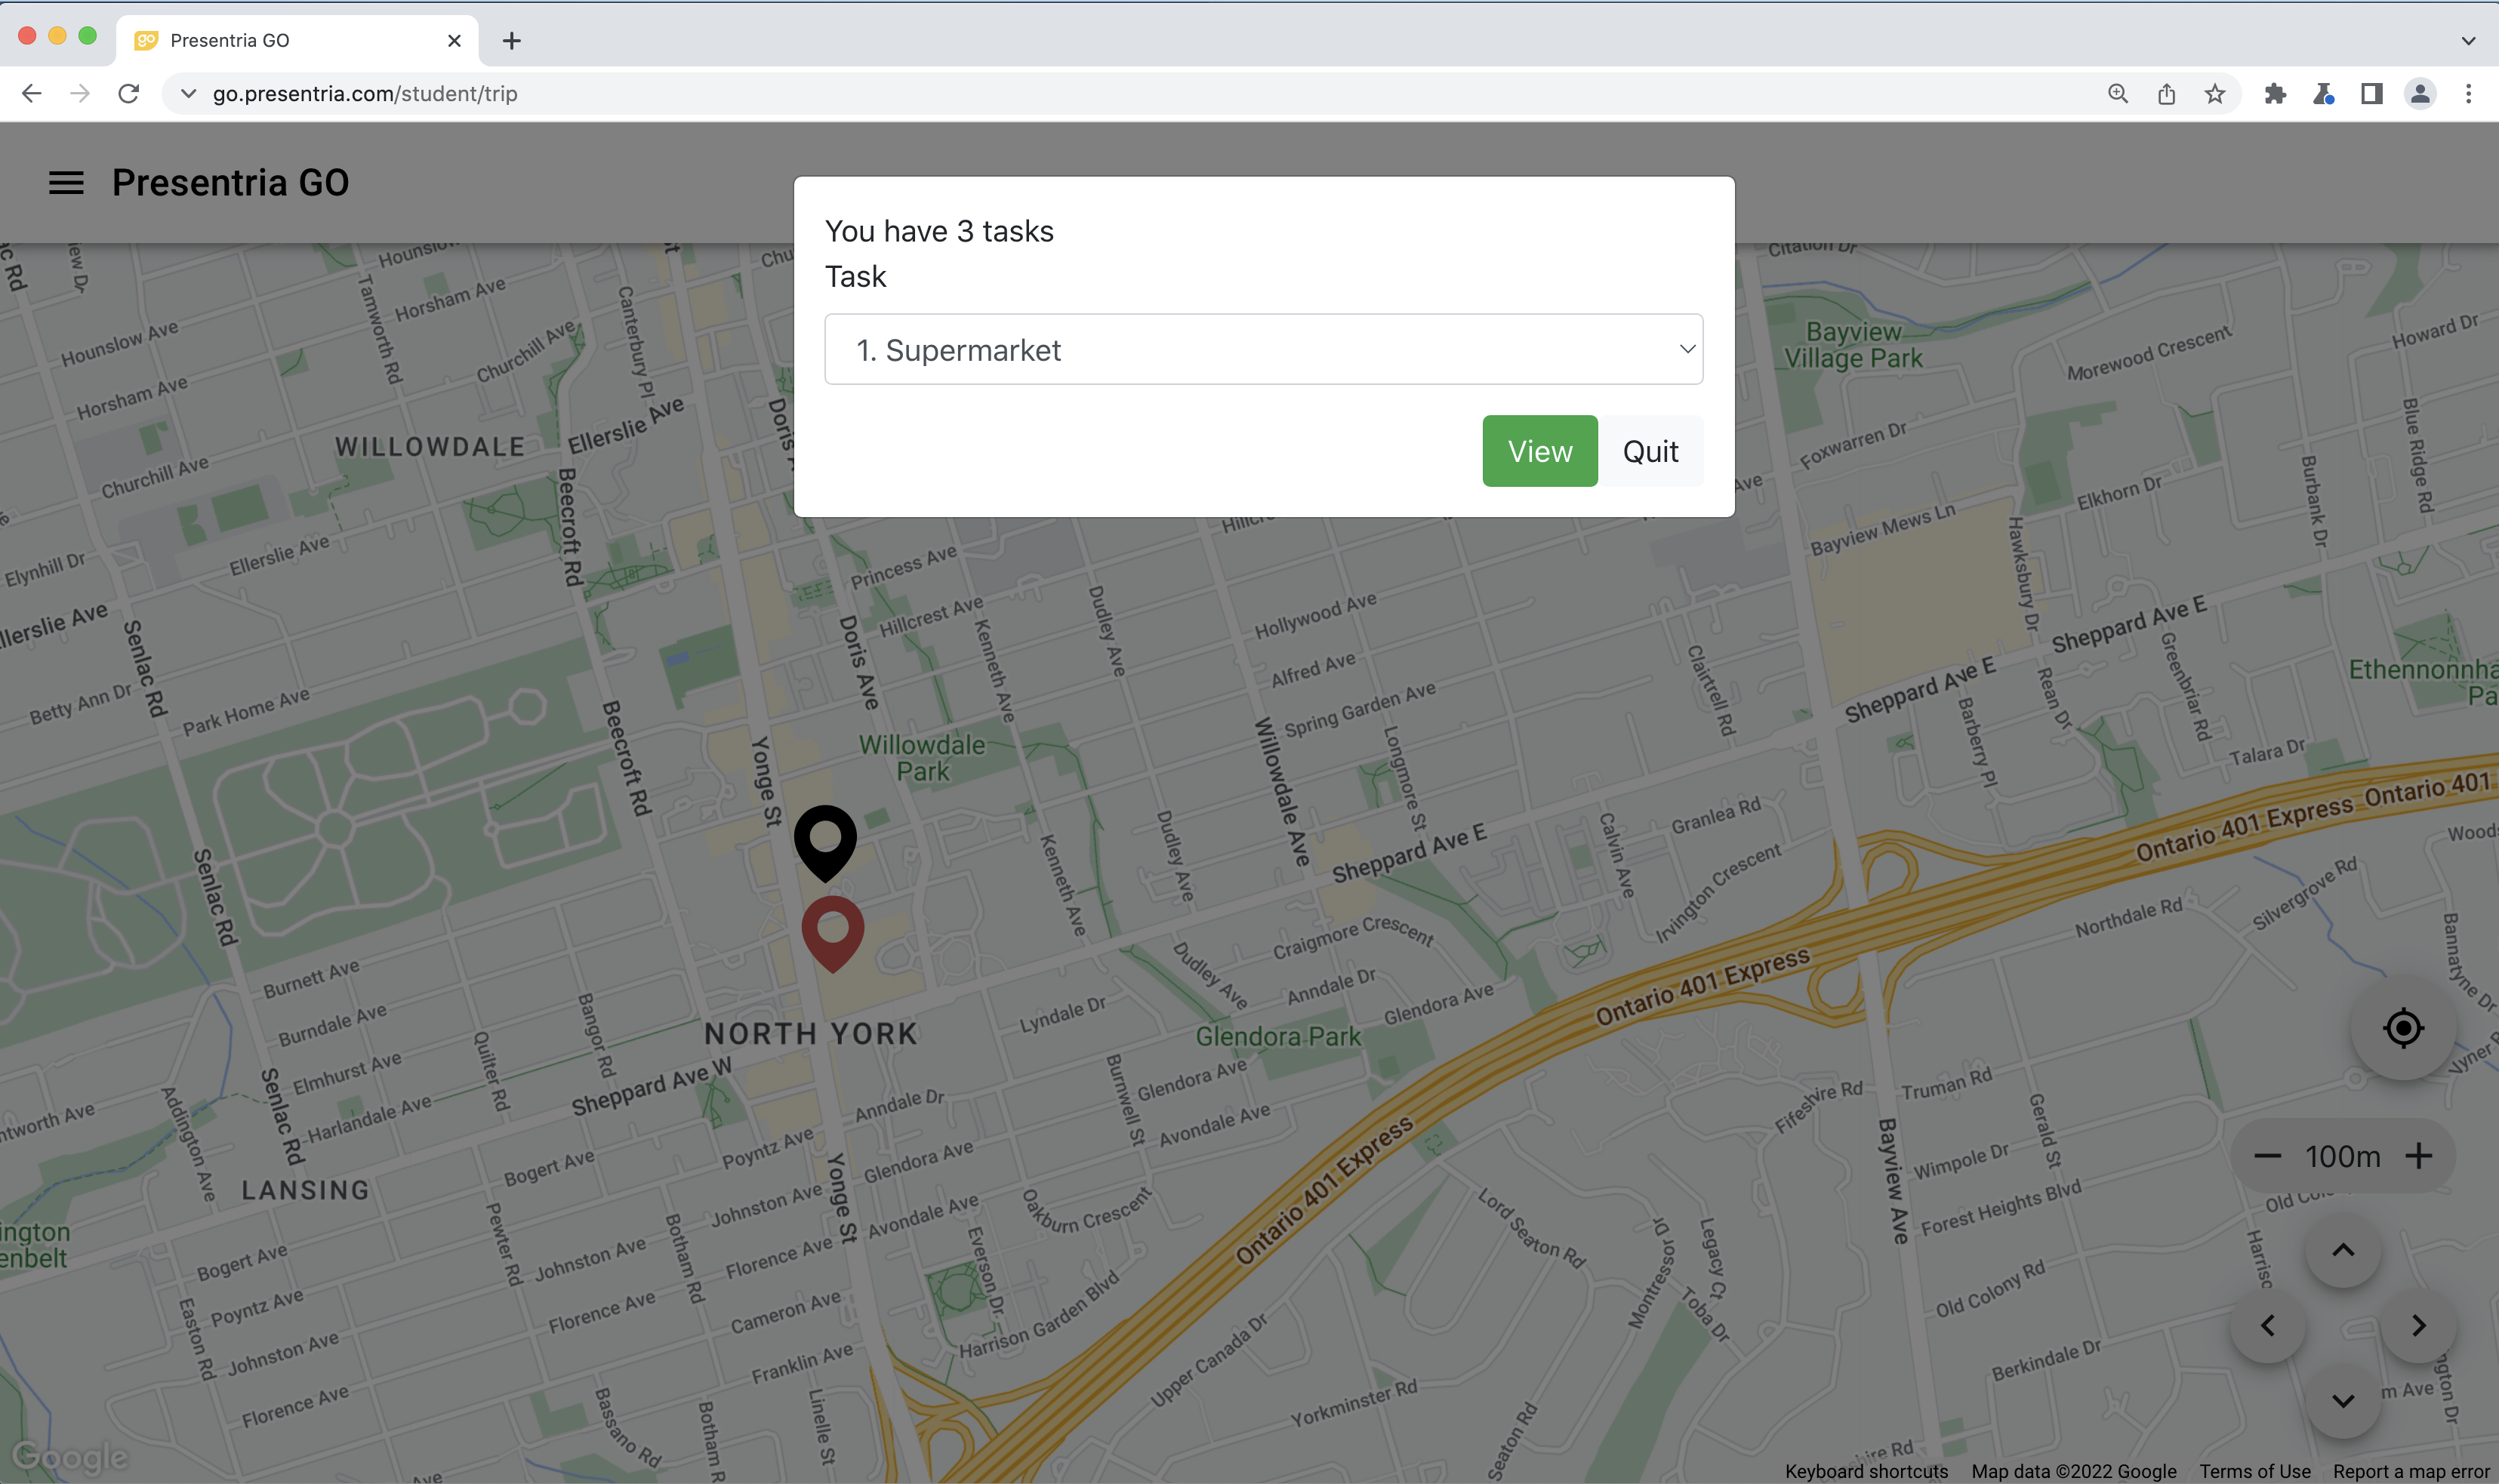Open the hamburger menu in Presentria GO
The width and height of the screenshot is (2499, 1484).
click(66, 183)
